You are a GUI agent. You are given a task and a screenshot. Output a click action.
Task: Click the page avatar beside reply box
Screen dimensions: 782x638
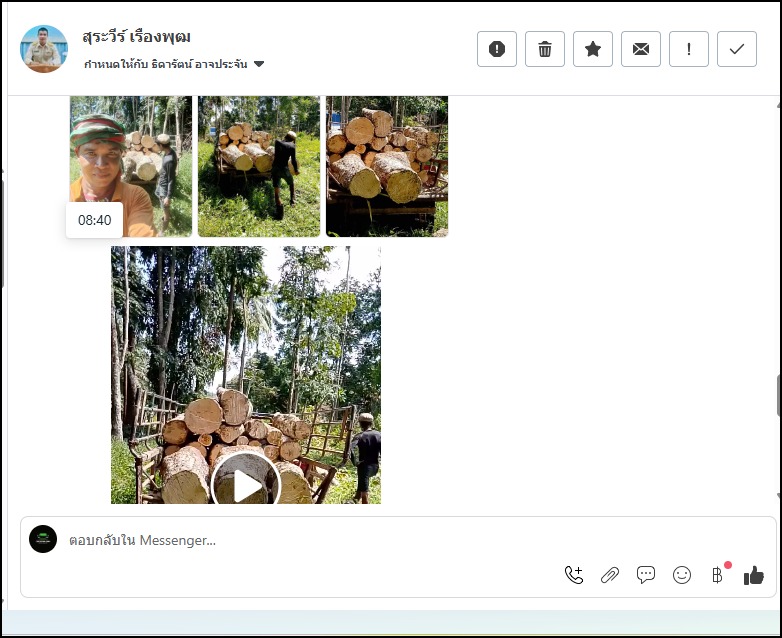[x=43, y=539]
